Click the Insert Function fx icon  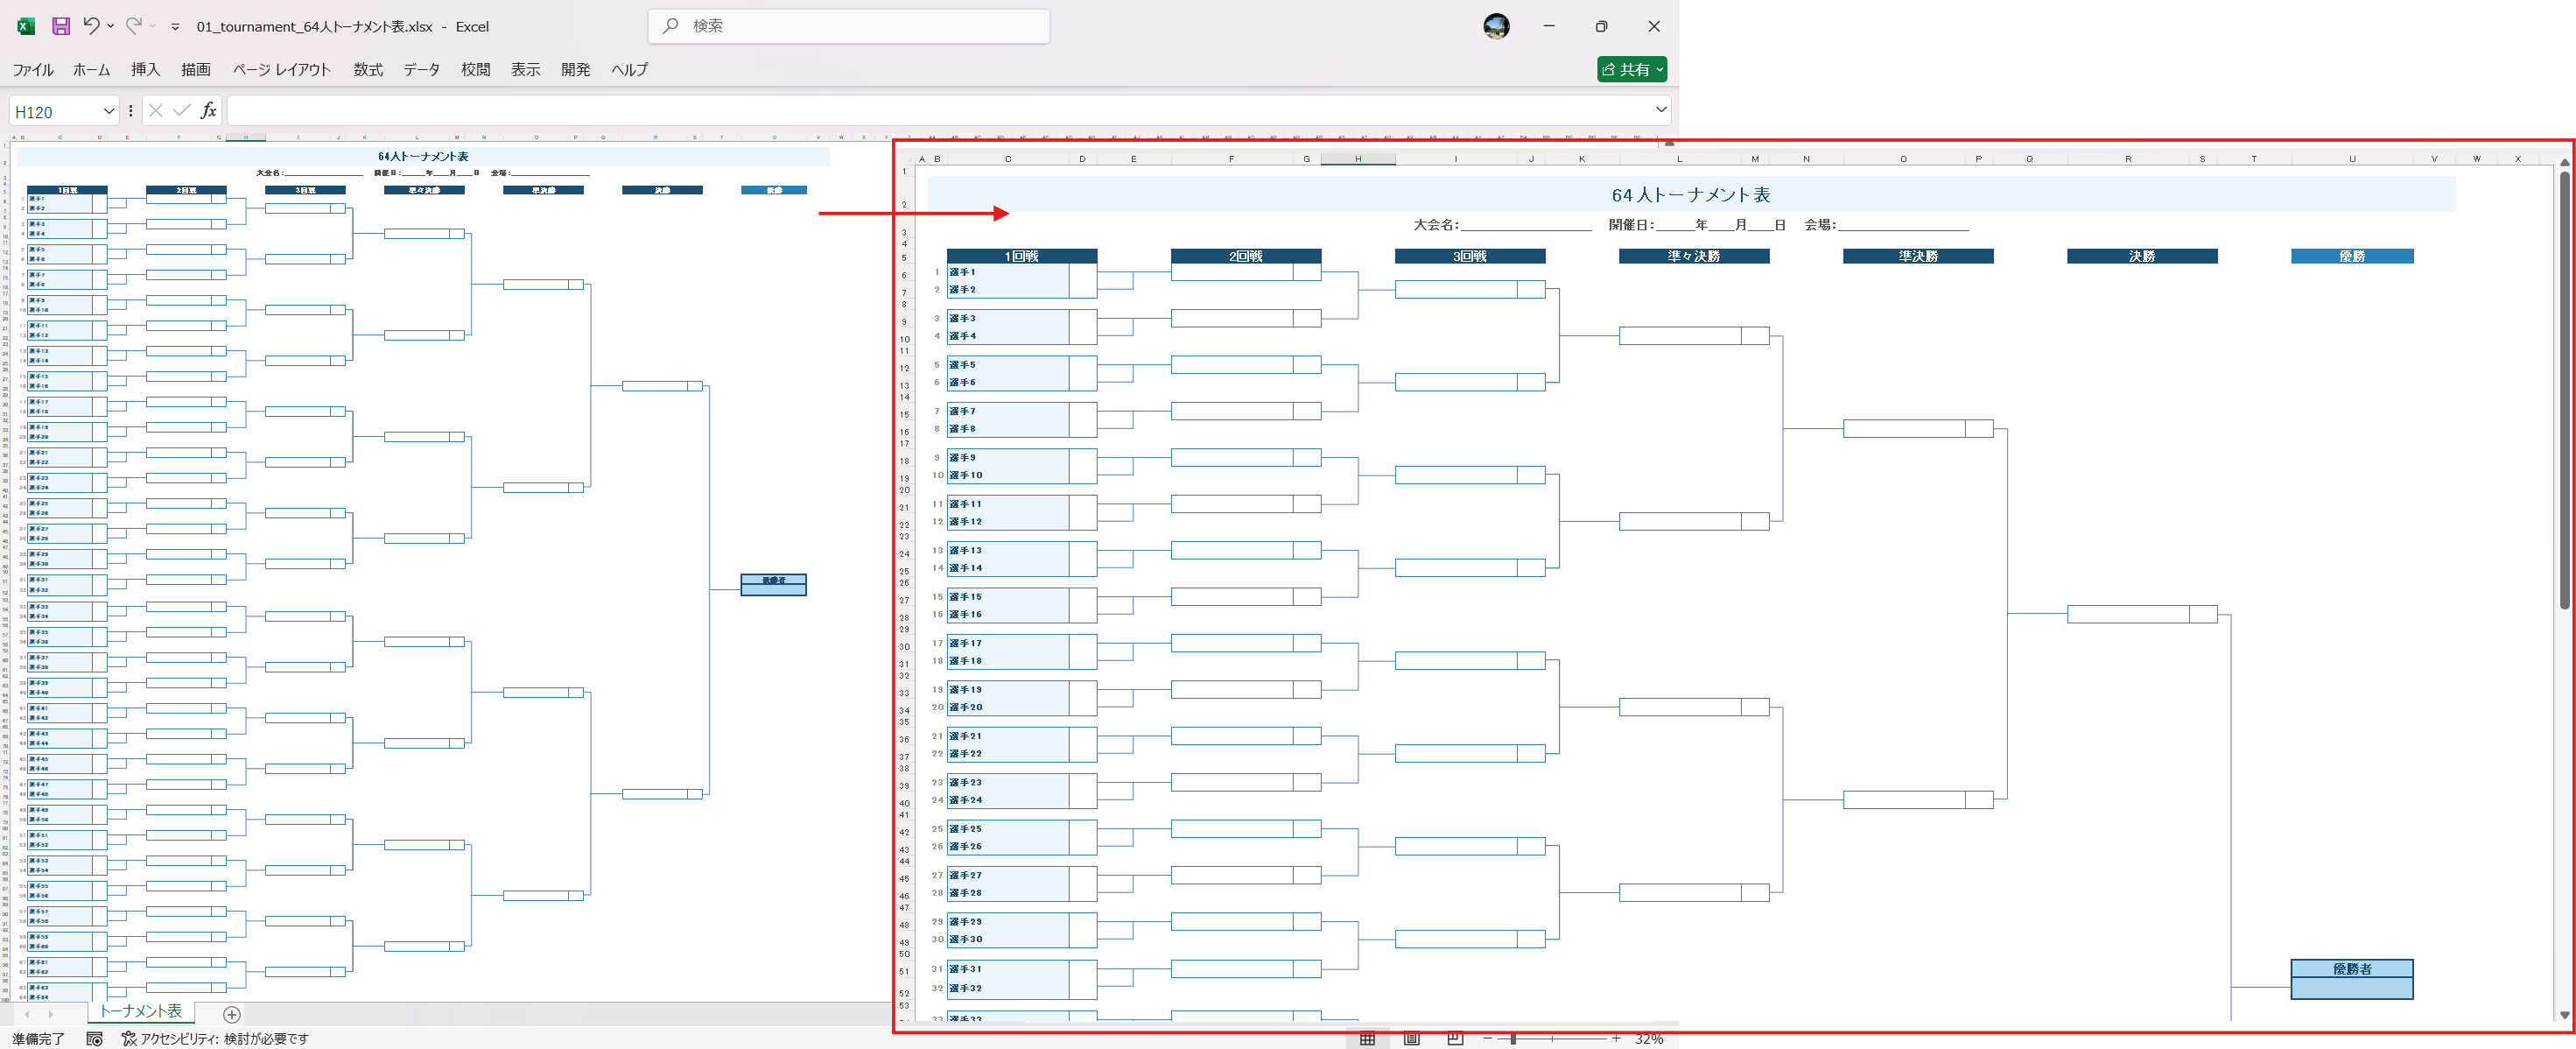tap(208, 110)
